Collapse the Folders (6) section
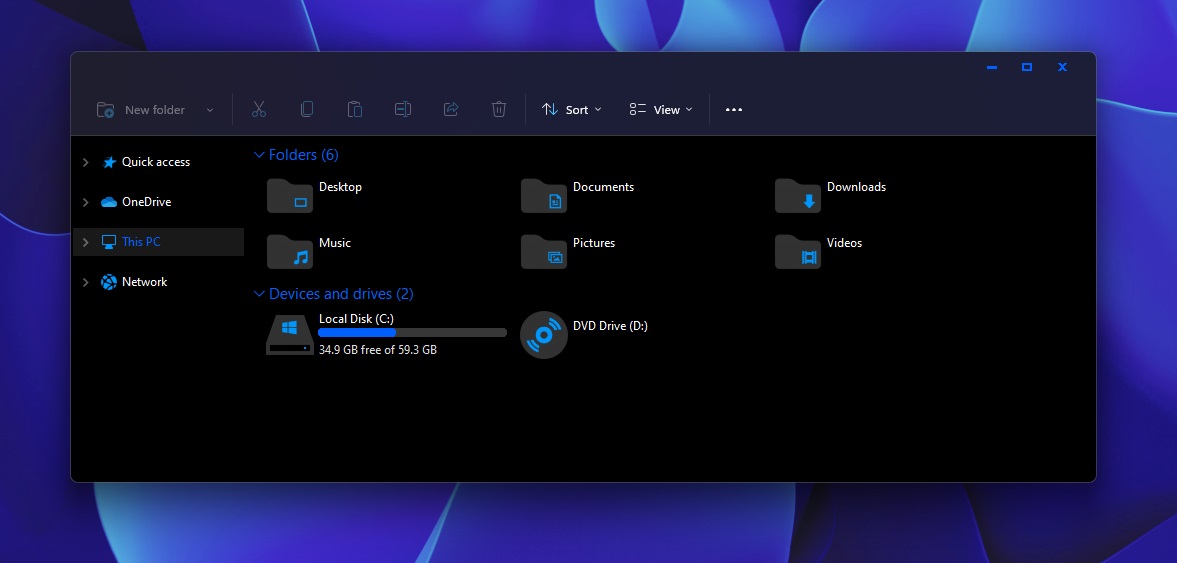The image size is (1177, 563). tap(259, 155)
